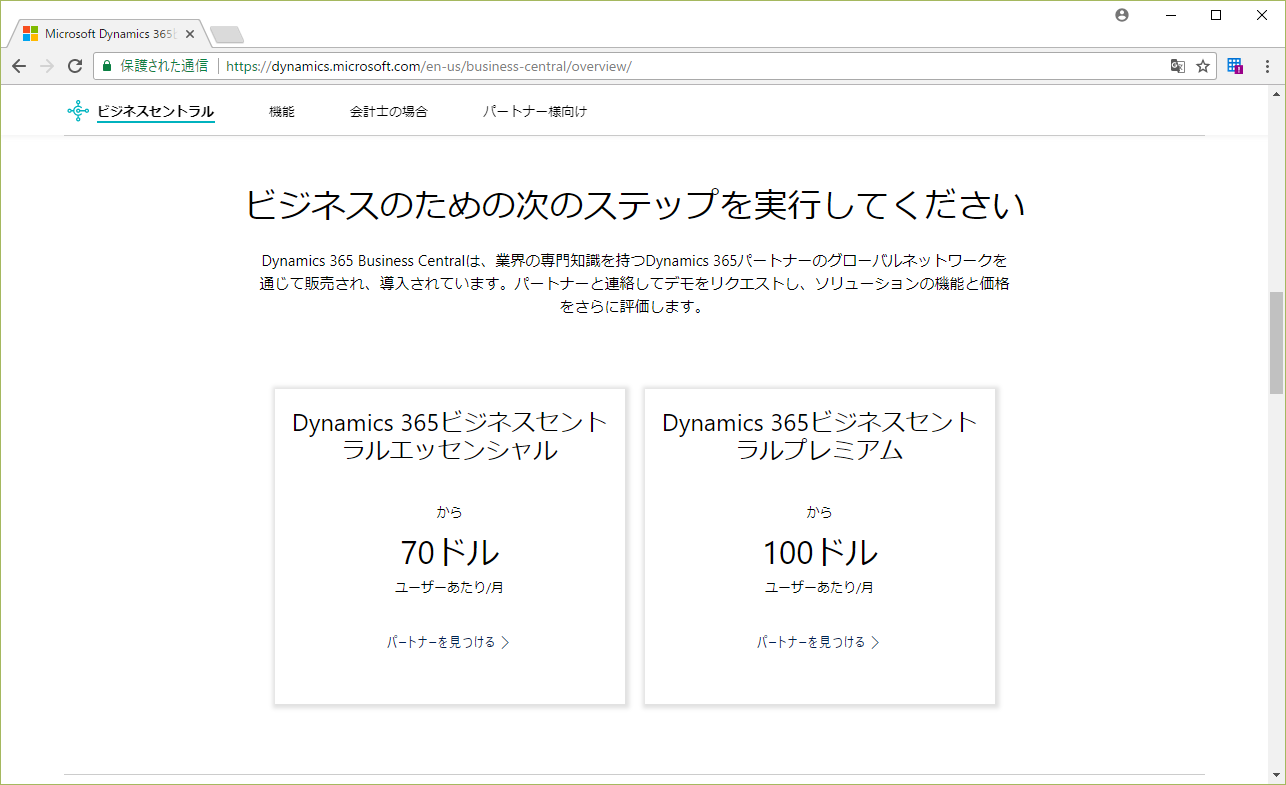Click the Business Central logo icon
This screenshot has height=785, width=1286.
tap(78, 111)
